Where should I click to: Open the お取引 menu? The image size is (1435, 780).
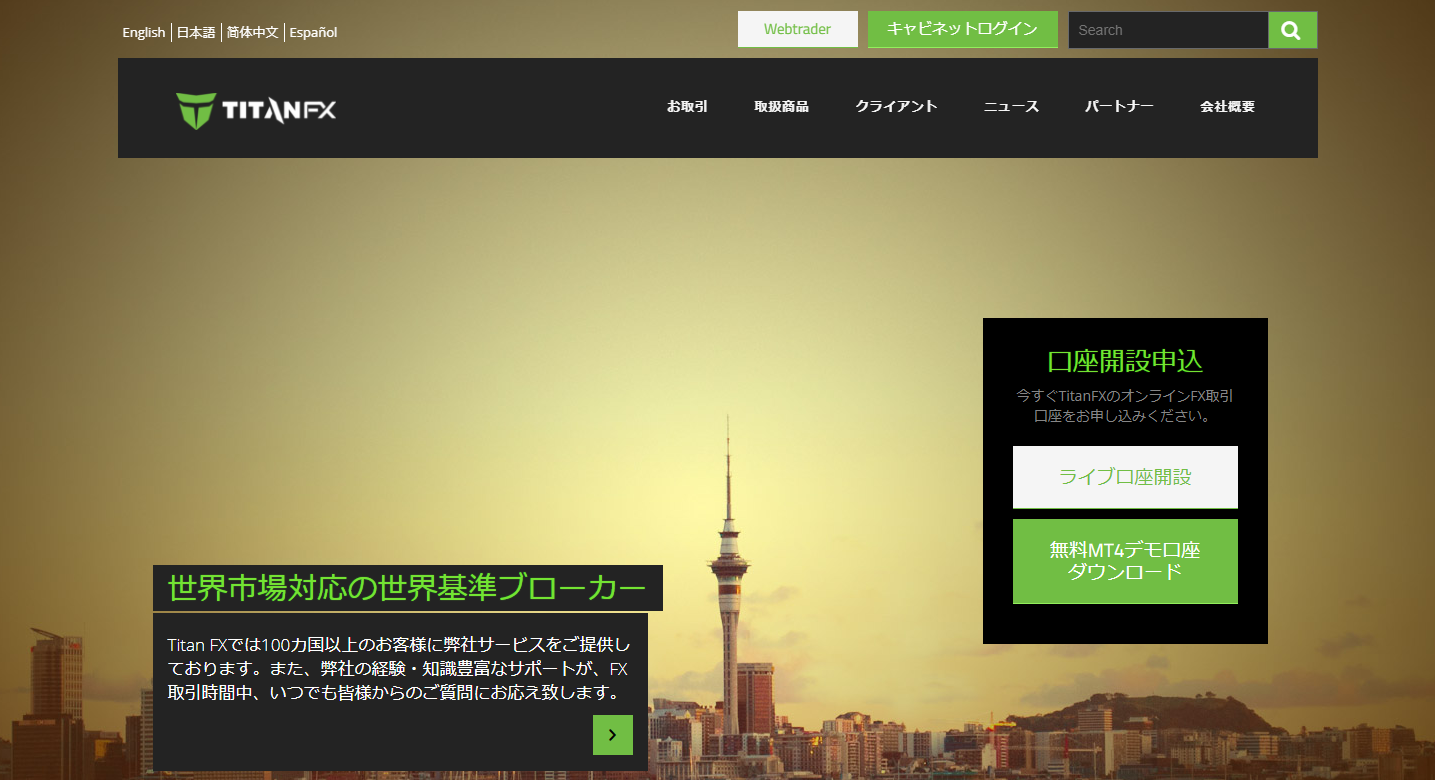[x=687, y=106]
